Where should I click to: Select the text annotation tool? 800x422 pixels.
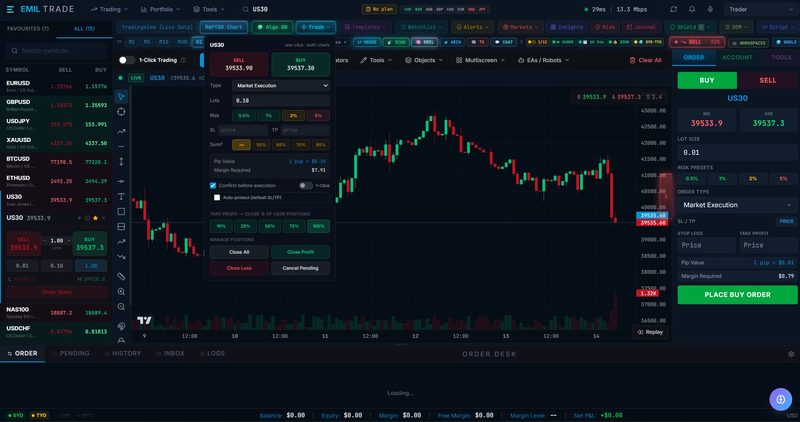pyautogui.click(x=121, y=196)
